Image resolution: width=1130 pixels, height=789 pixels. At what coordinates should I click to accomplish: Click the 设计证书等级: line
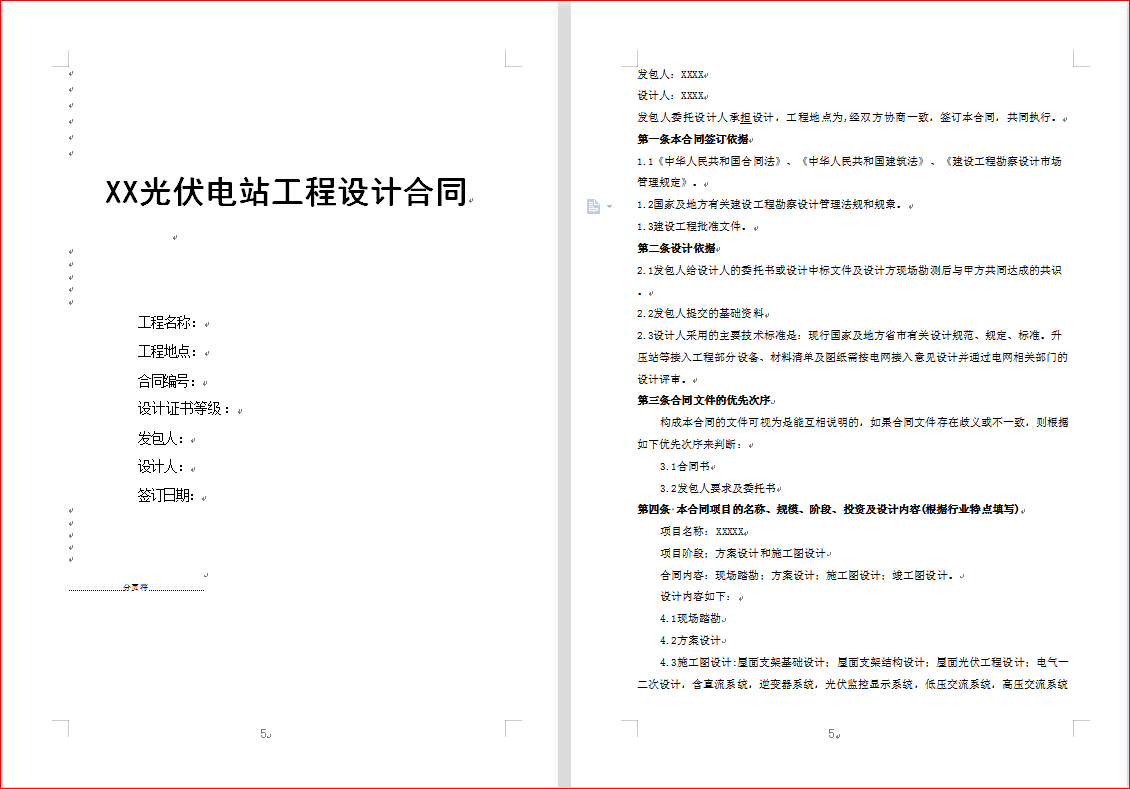coord(185,409)
